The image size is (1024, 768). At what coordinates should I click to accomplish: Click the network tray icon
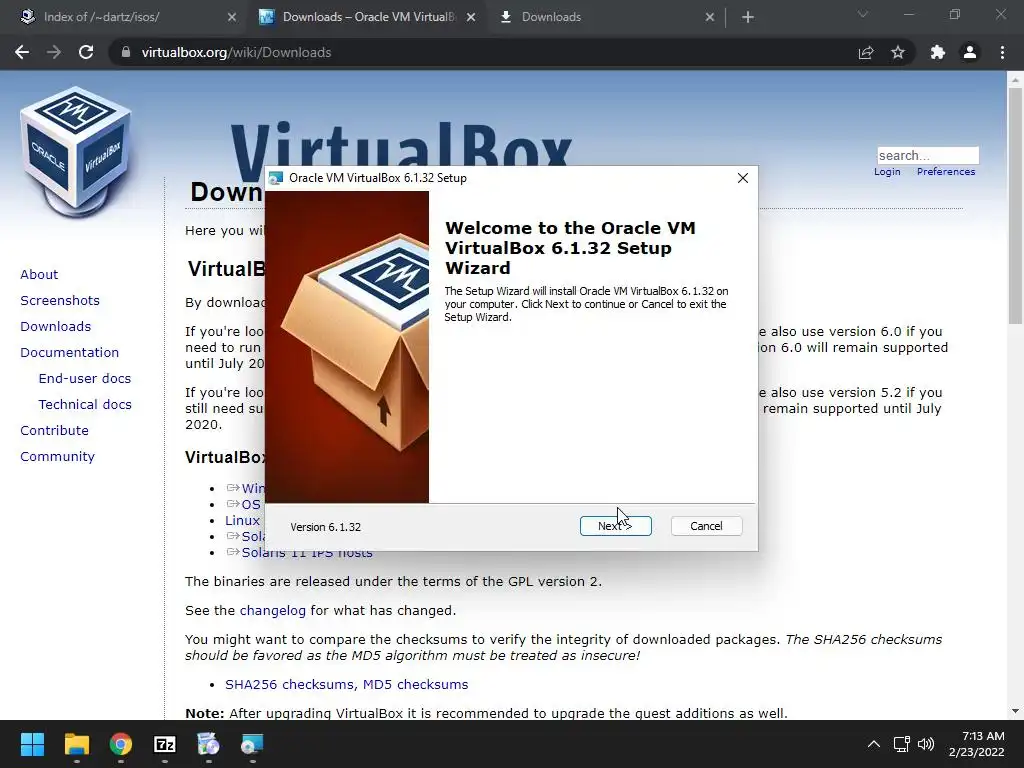point(902,744)
